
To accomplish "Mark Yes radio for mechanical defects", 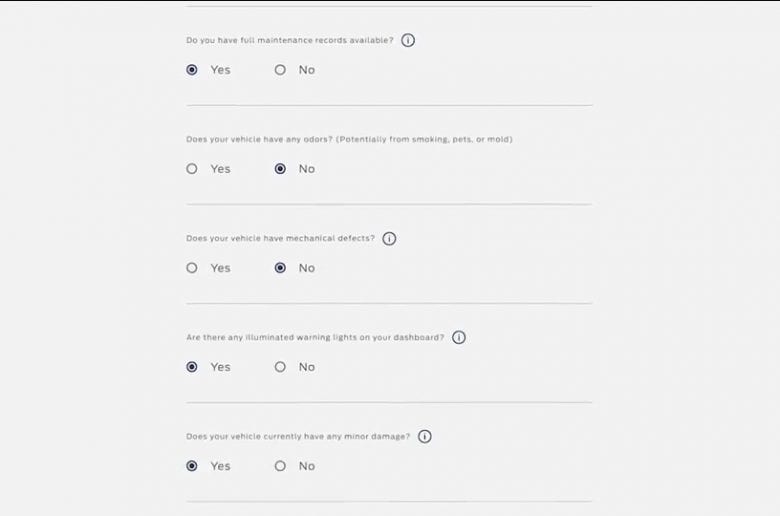I will pos(192,268).
